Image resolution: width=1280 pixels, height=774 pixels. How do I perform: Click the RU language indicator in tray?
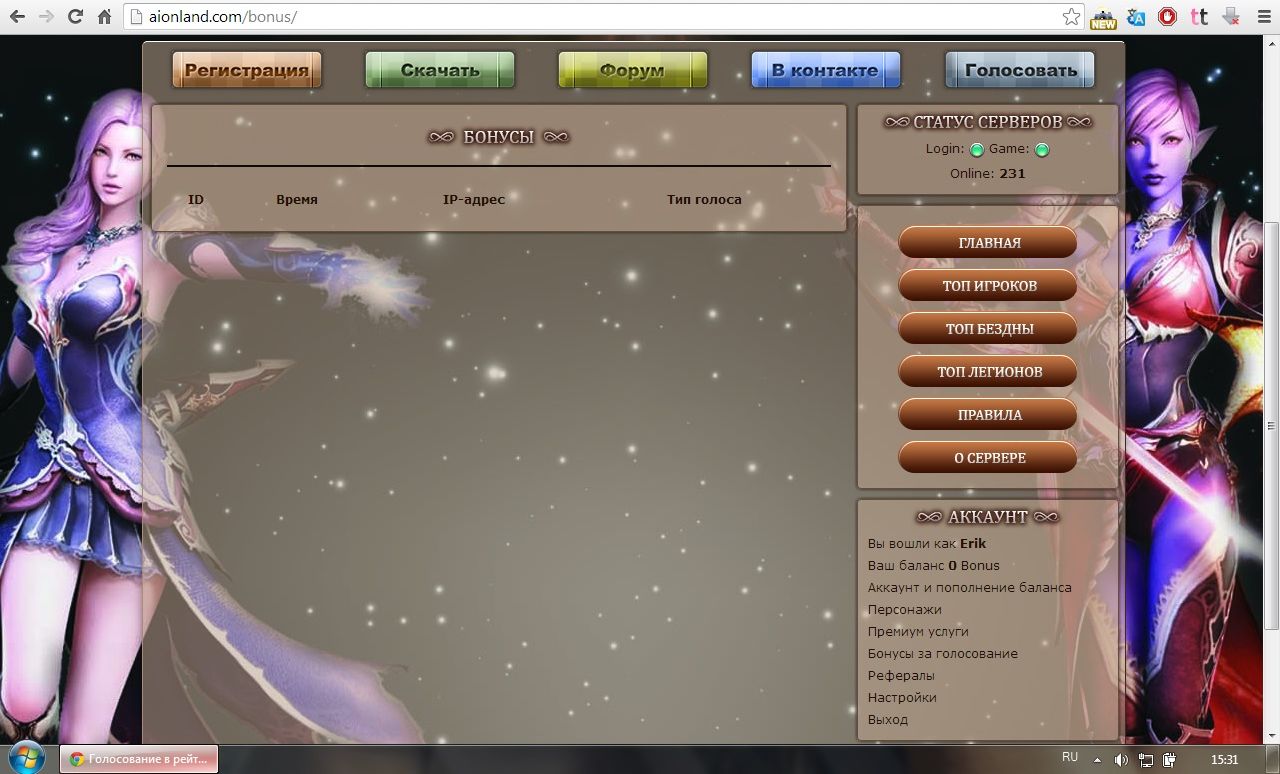pos(1070,758)
